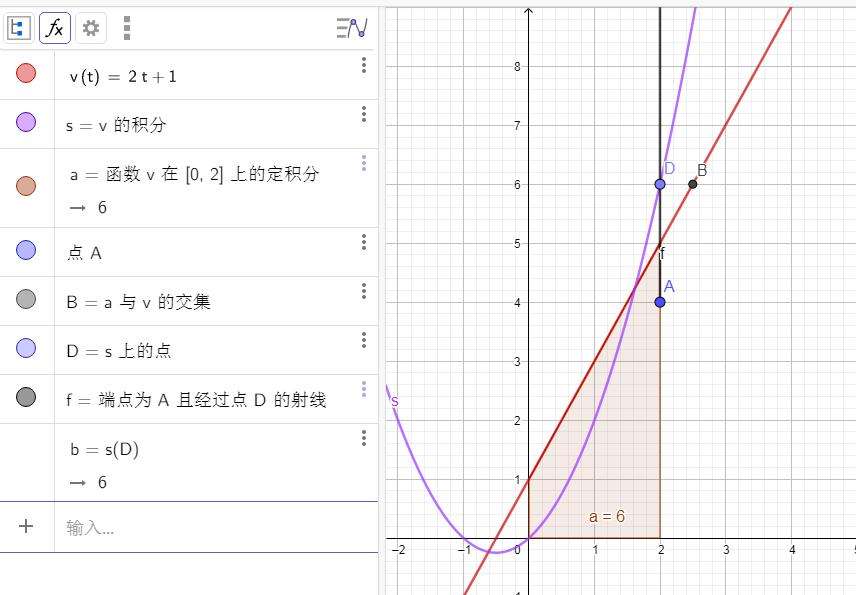Open the settings gear icon
856x595 pixels.
89,27
